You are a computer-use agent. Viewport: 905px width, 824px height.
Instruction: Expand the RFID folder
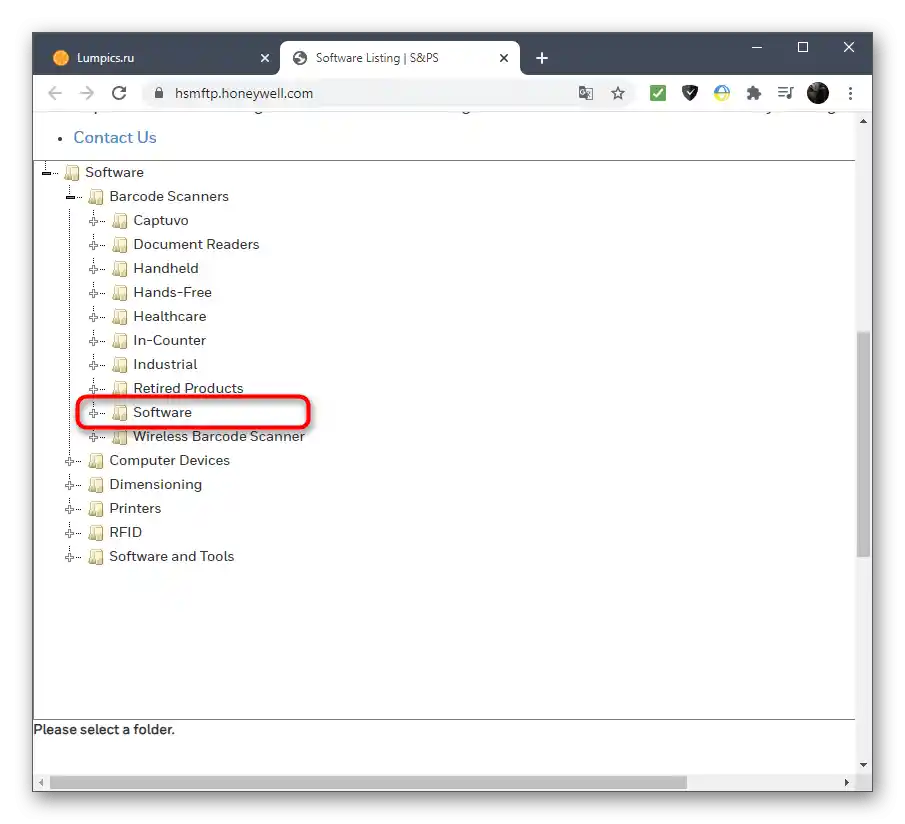point(70,533)
